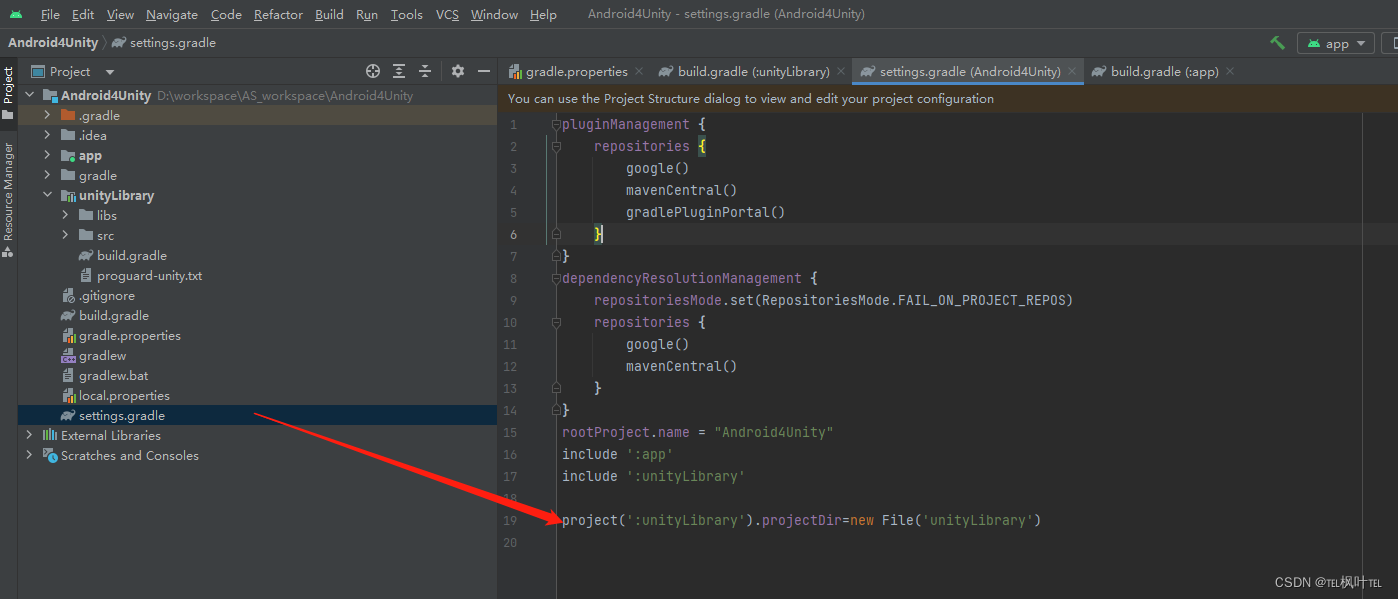Click Select Opened File locate icon
This screenshot has width=1398, height=599.
coord(373,71)
